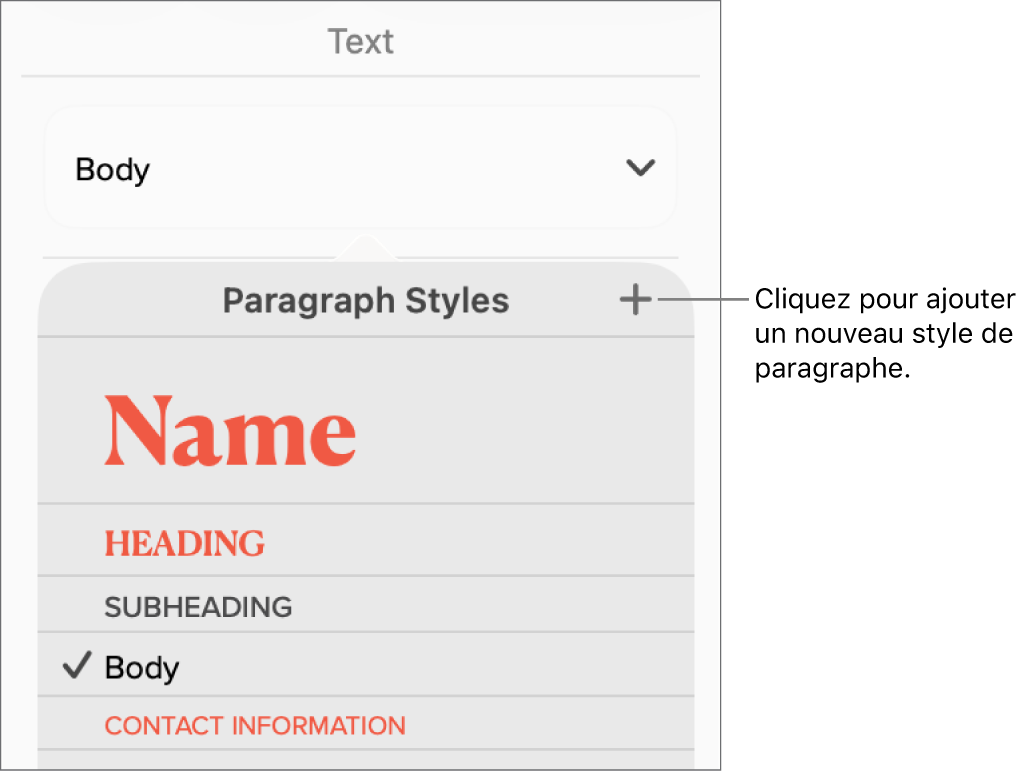This screenshot has width=1031, height=772.
Task: Toggle the checkmark selection on Body
Action: (x=76, y=666)
